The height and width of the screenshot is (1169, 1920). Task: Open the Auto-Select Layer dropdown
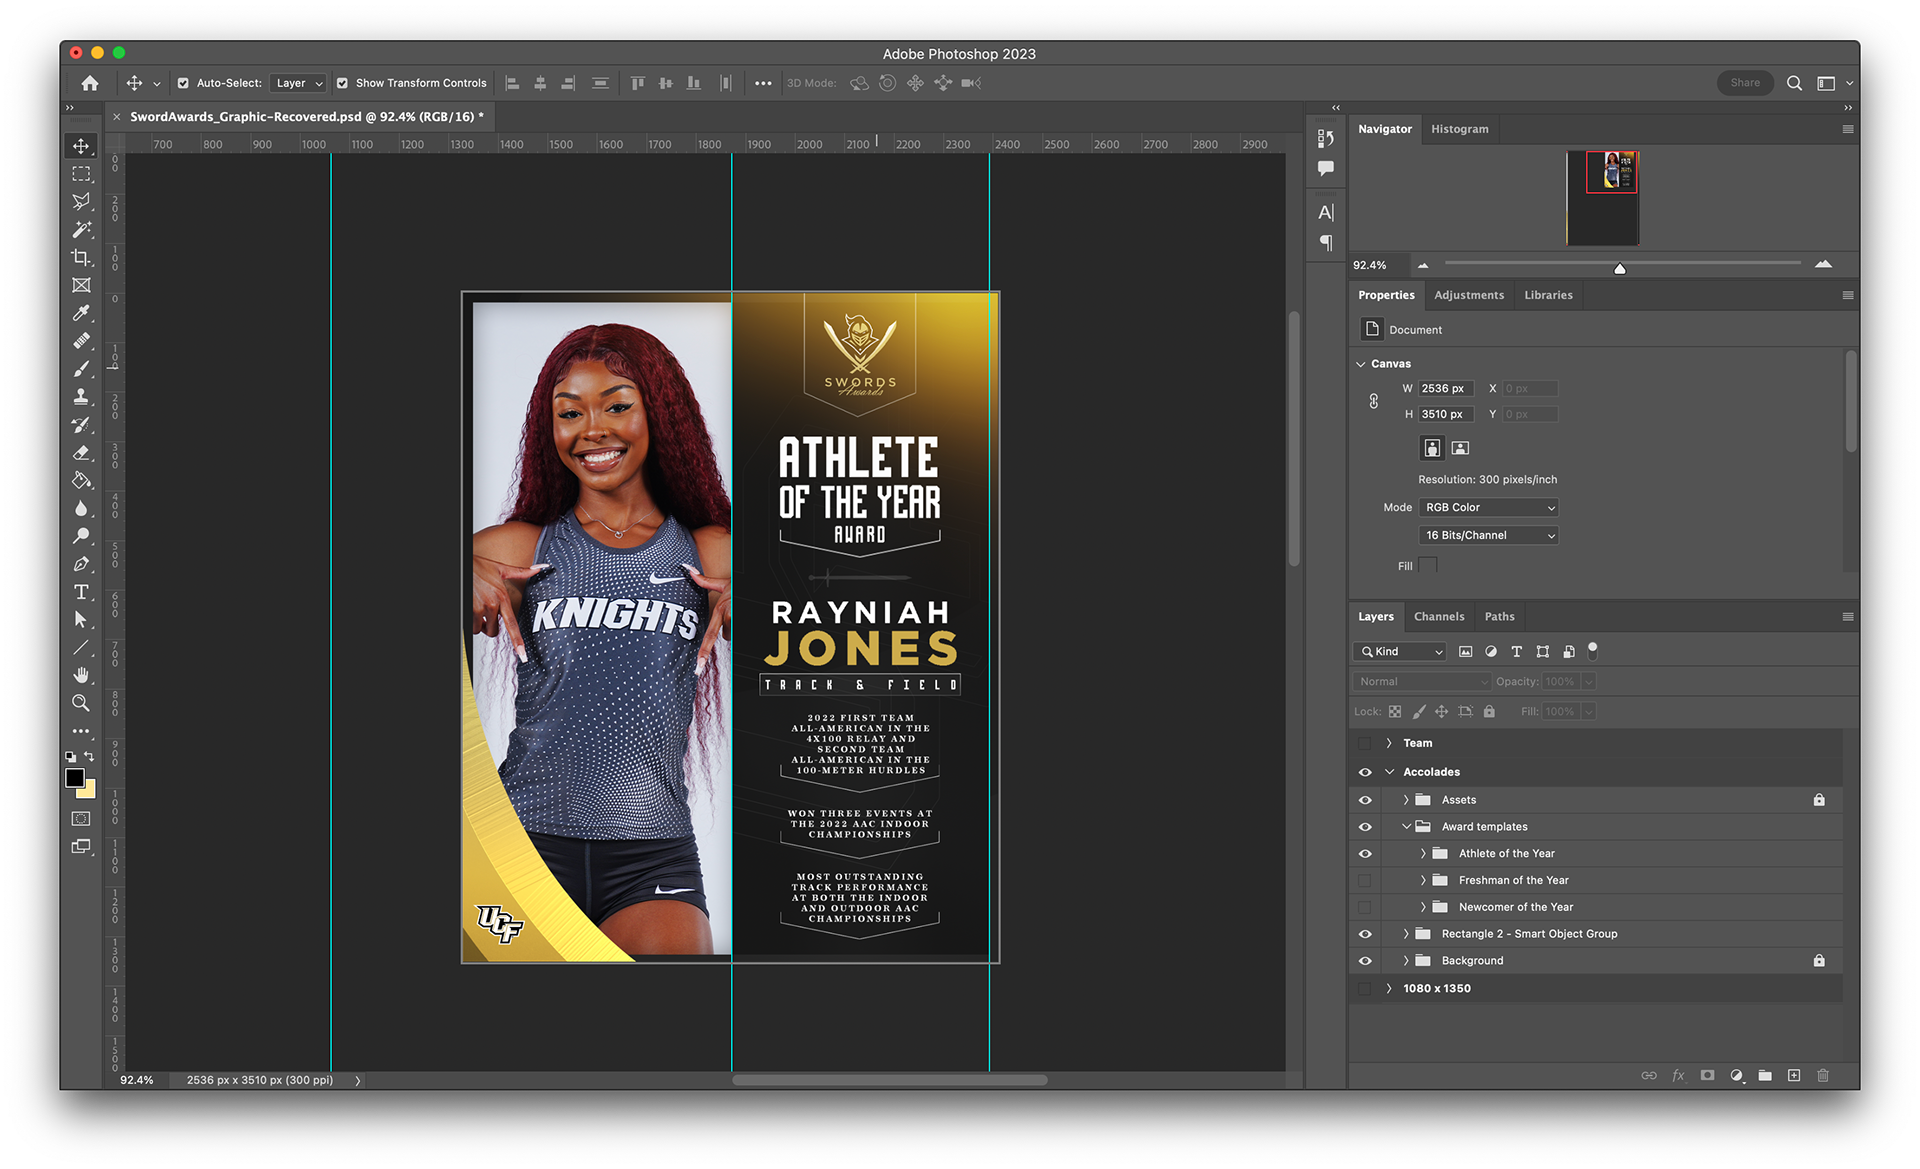[298, 83]
